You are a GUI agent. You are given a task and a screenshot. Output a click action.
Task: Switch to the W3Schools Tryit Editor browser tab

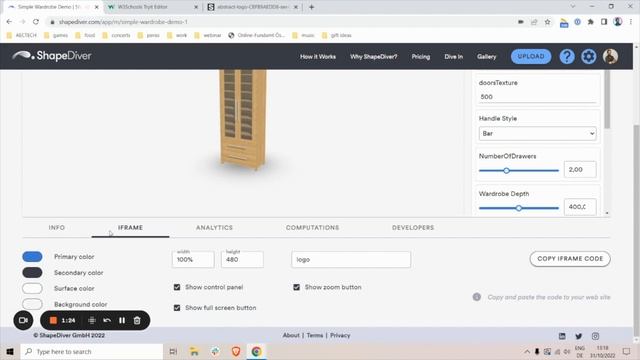pyautogui.click(x=152, y=7)
